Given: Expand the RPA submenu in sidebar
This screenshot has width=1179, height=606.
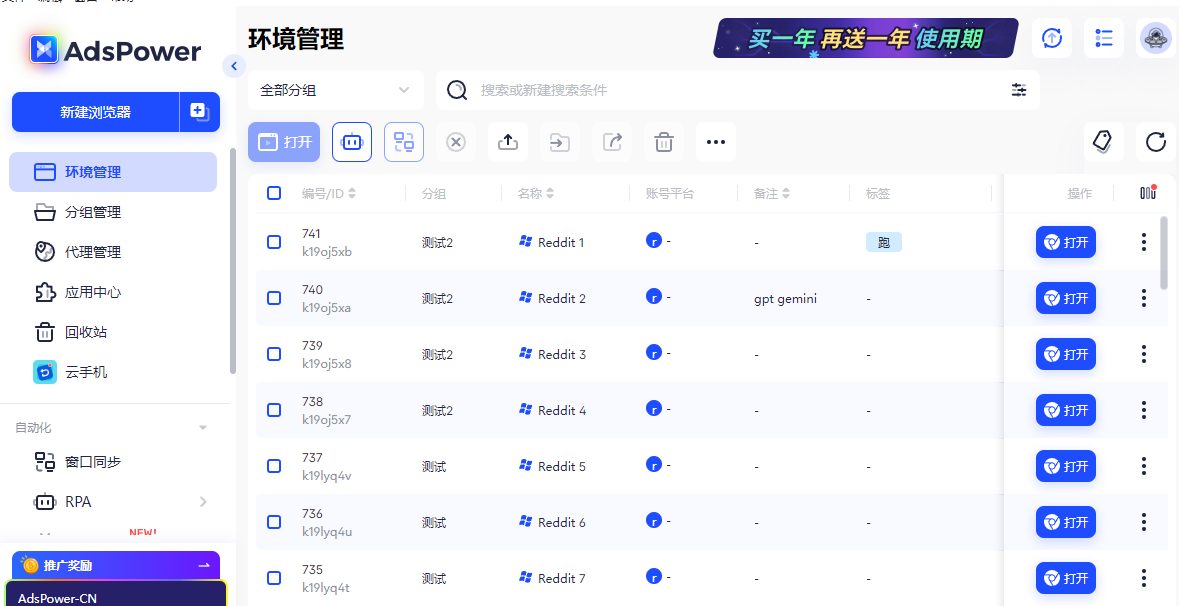Looking at the screenshot, I should 203,502.
